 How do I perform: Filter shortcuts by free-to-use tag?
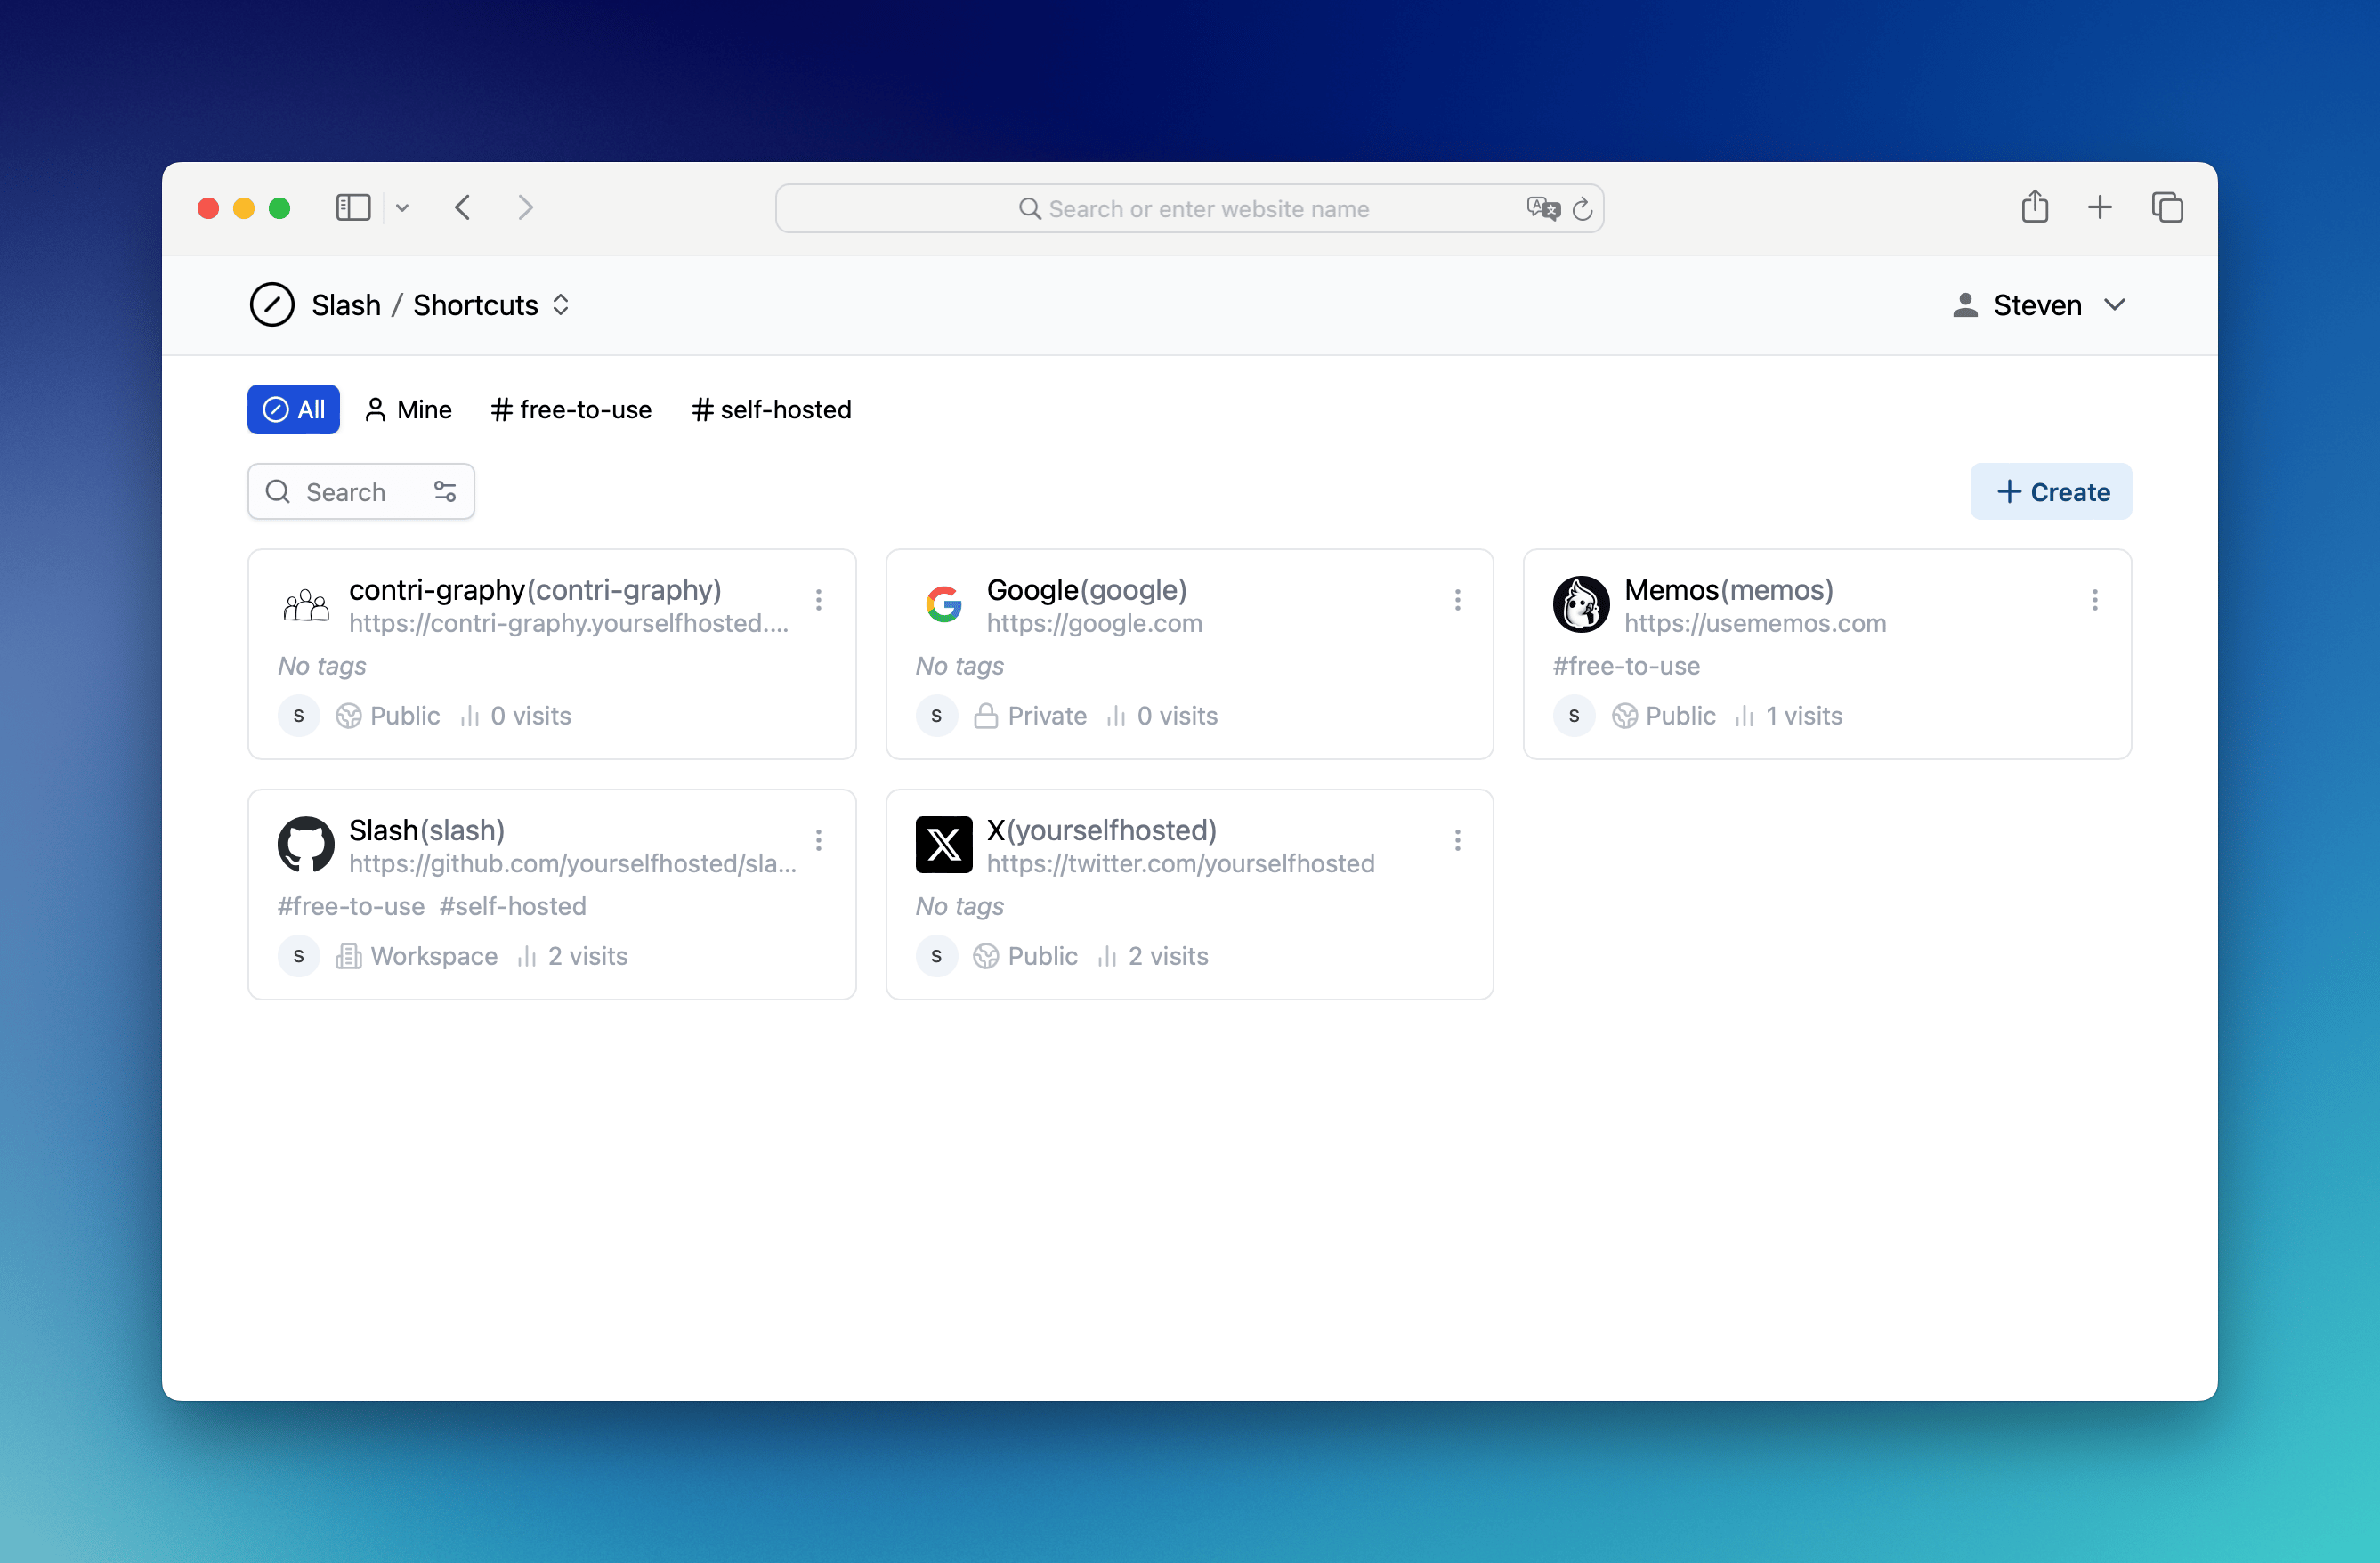click(571, 410)
